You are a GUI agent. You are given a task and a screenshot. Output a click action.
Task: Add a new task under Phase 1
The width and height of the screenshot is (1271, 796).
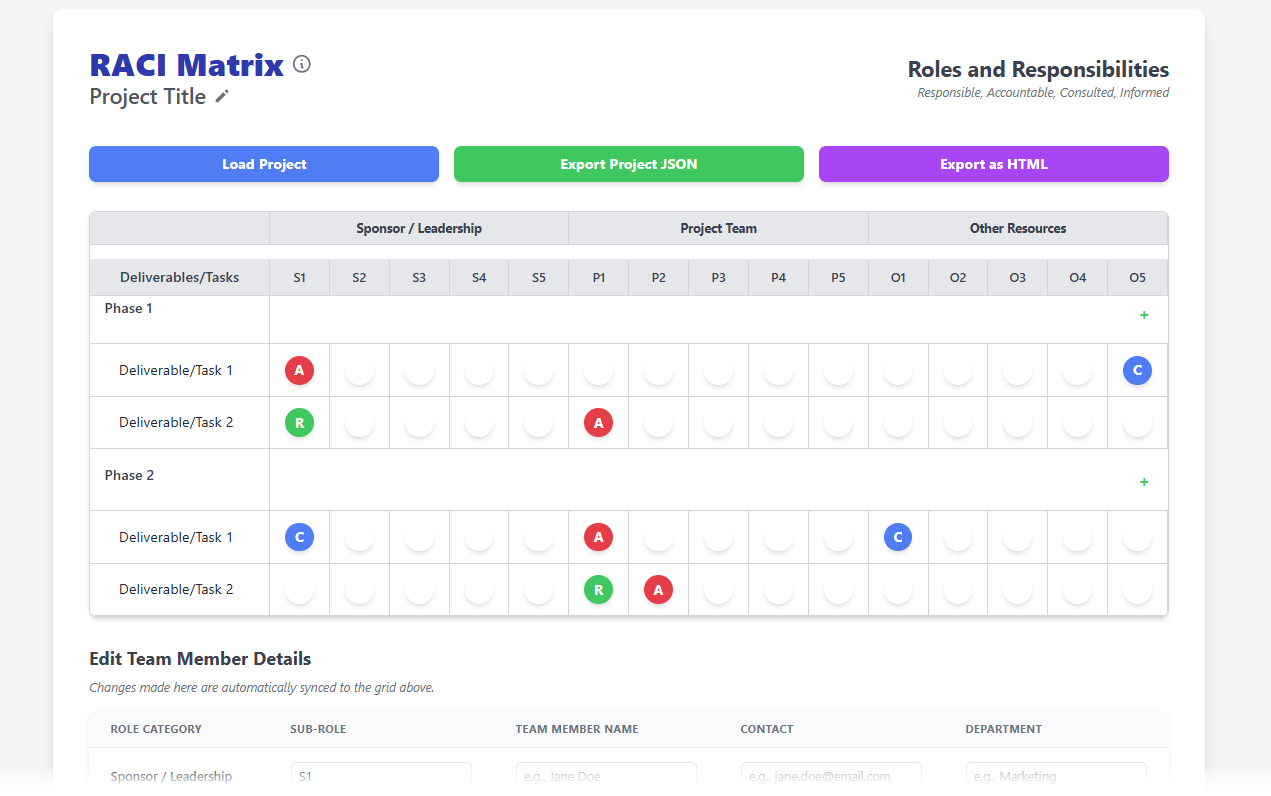coord(1144,314)
